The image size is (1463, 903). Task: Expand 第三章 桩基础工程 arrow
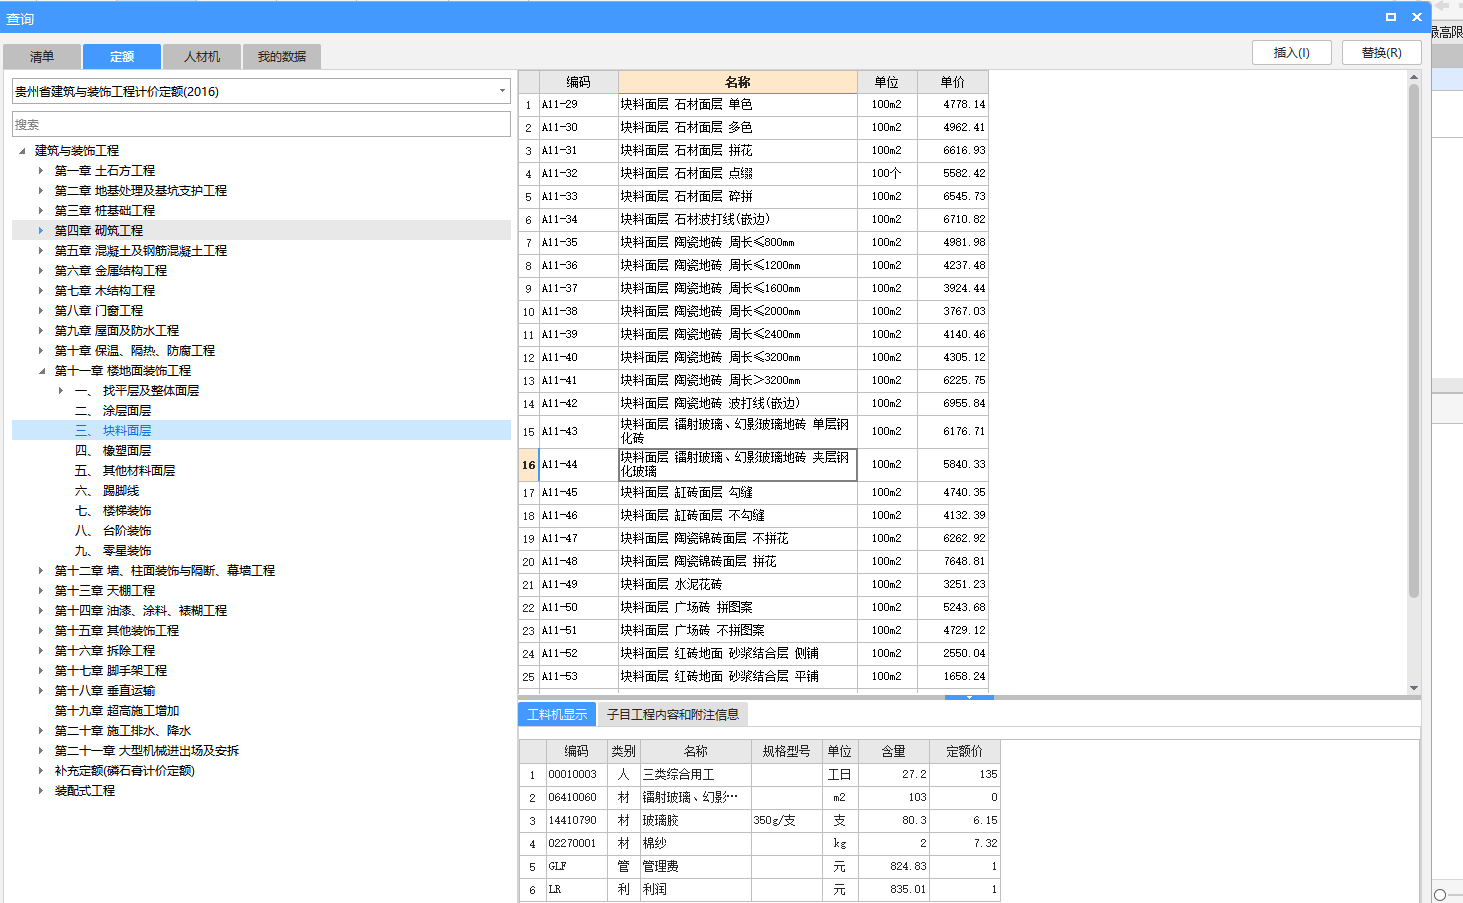point(41,211)
